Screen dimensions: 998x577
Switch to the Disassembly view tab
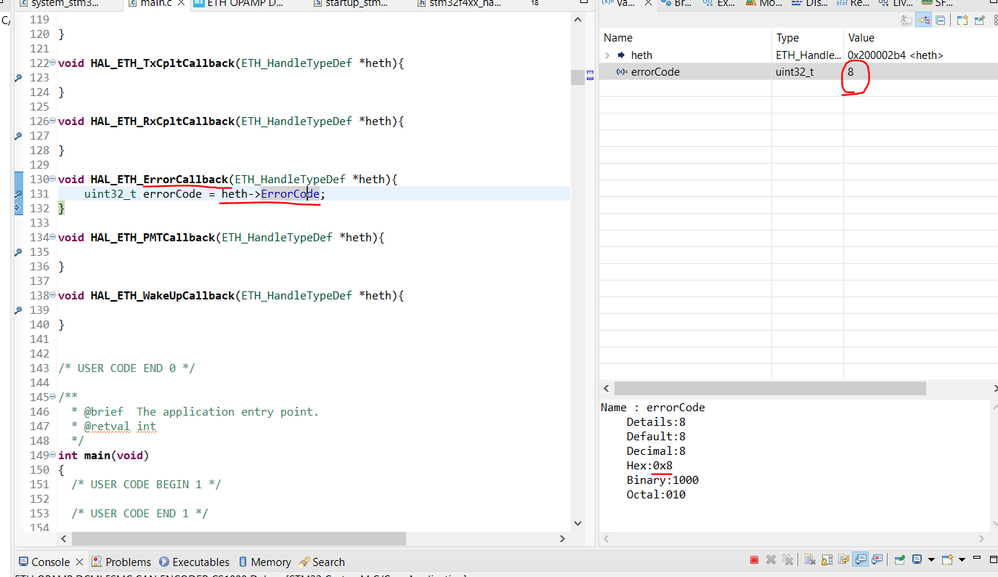810,4
